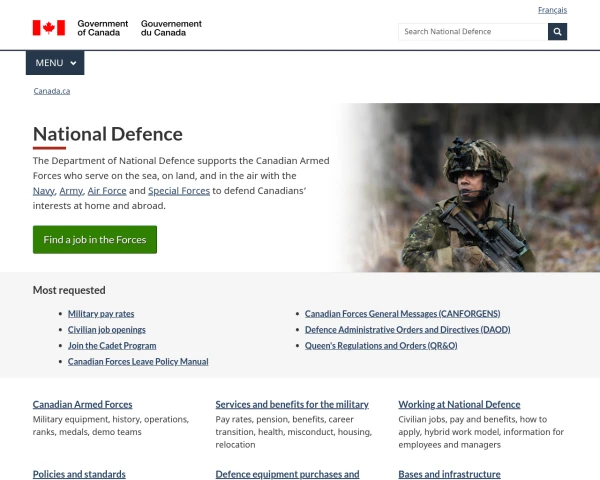
Task: View Civilian job openings
Action: [106, 329]
